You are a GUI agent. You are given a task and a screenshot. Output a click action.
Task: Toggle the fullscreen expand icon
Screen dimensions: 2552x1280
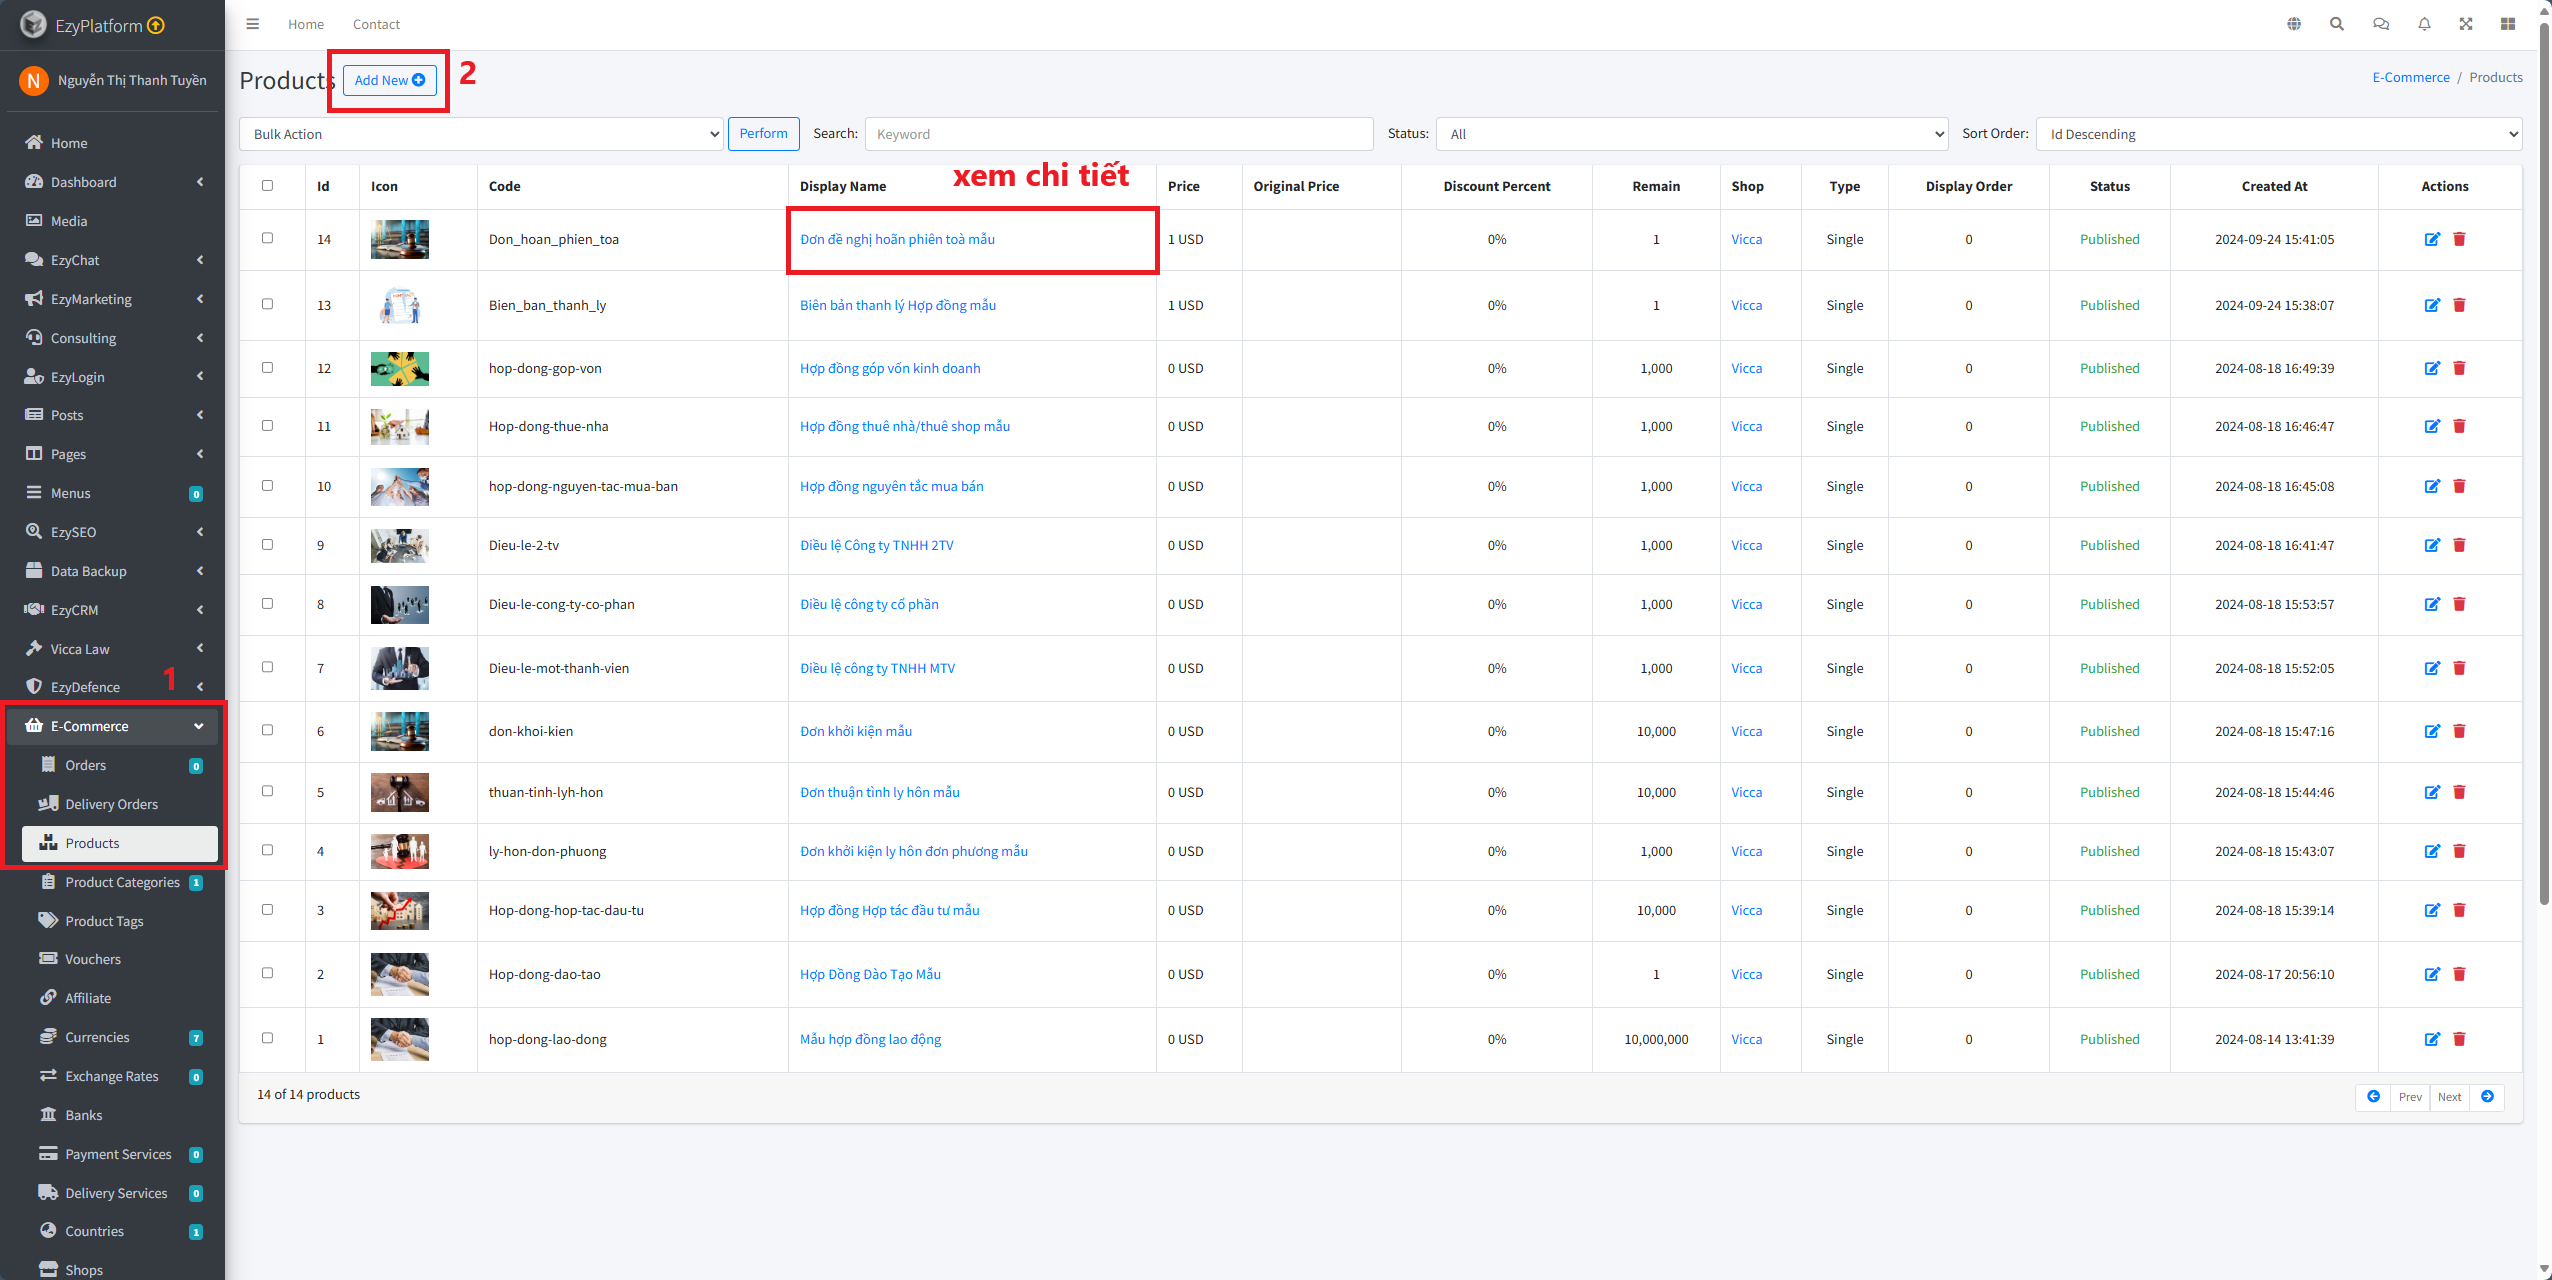2466,24
